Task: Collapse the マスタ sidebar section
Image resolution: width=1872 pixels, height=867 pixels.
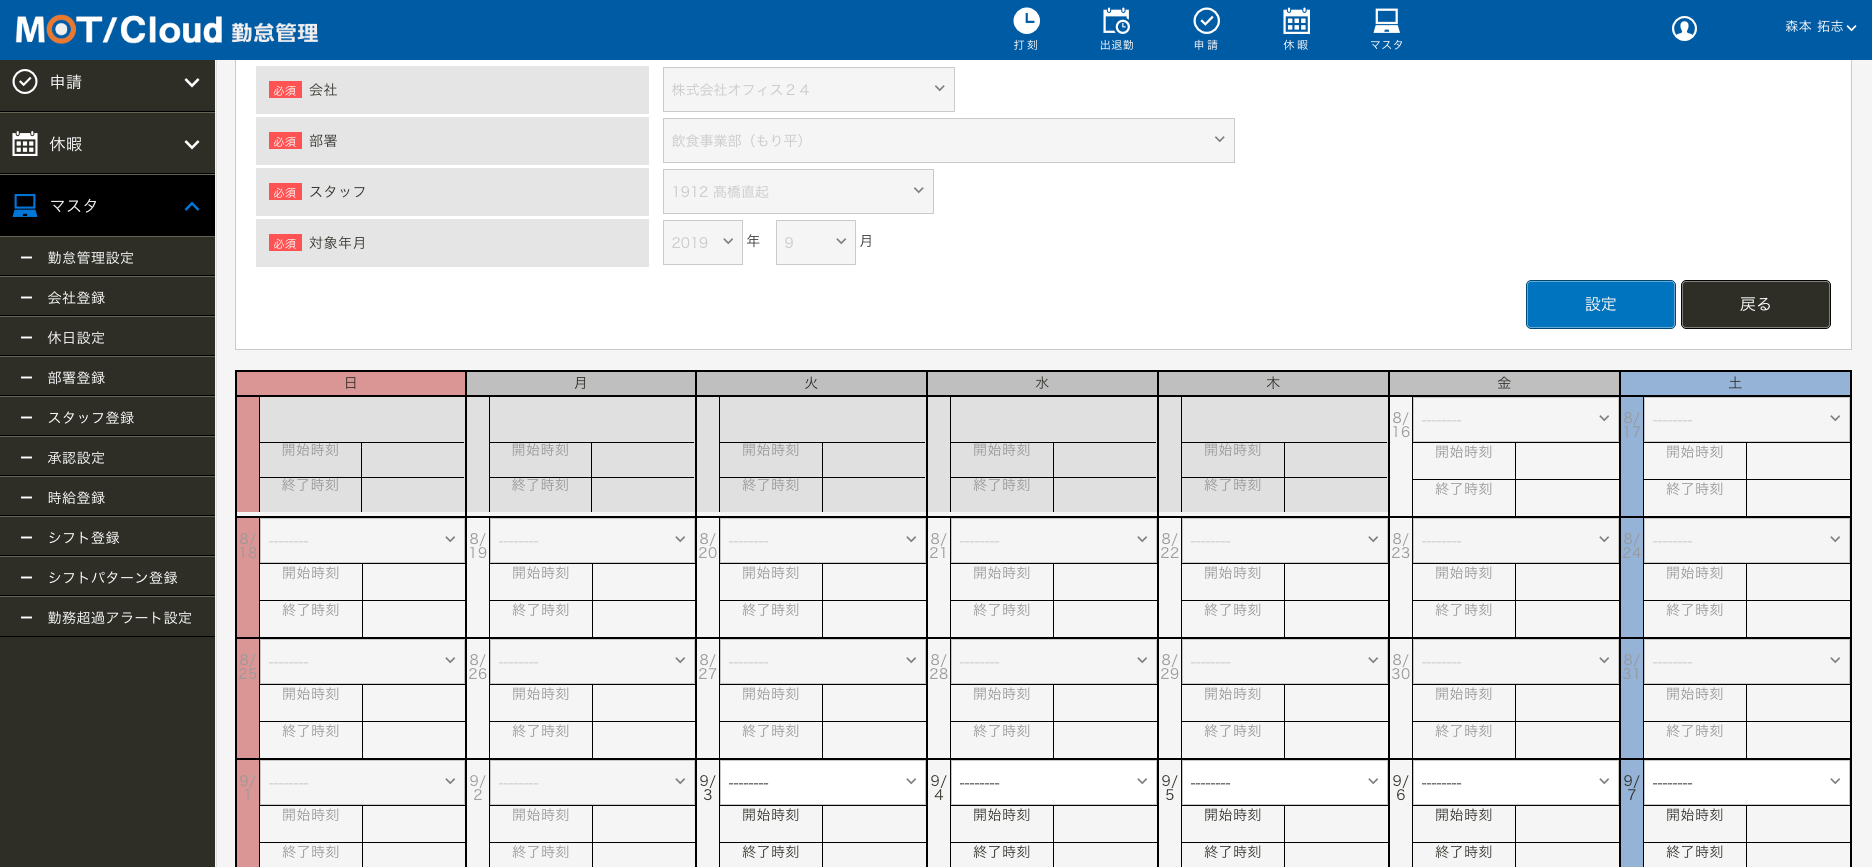Action: (191, 207)
